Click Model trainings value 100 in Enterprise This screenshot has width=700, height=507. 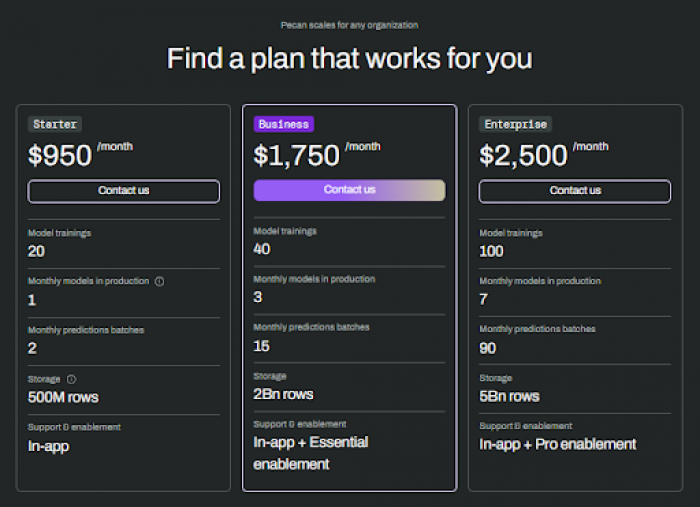pyautogui.click(x=491, y=251)
